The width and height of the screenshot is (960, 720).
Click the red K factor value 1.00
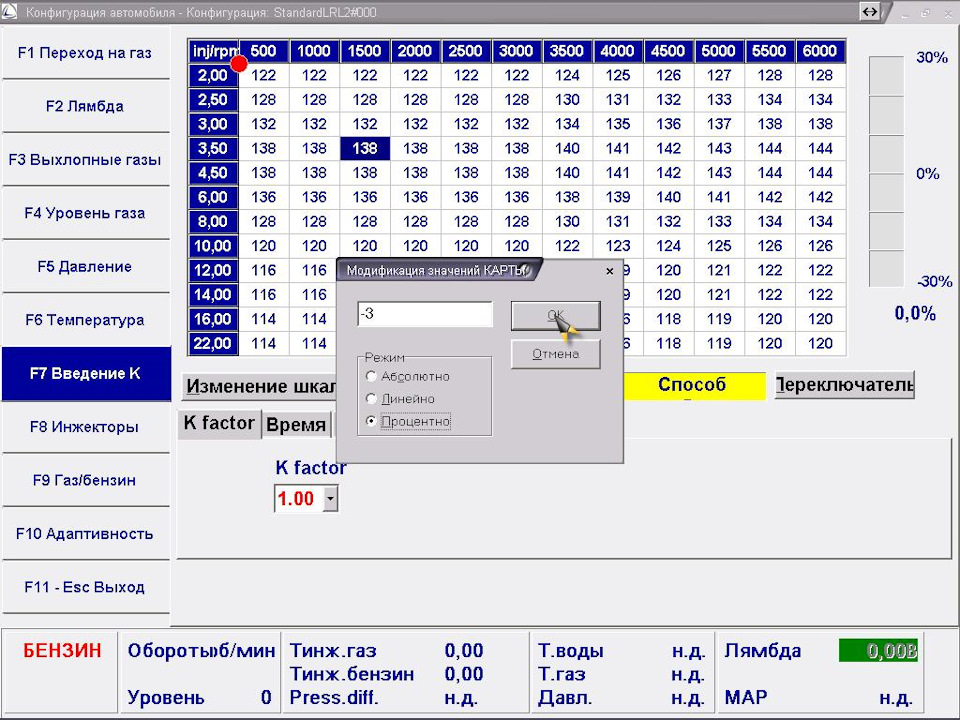click(296, 498)
